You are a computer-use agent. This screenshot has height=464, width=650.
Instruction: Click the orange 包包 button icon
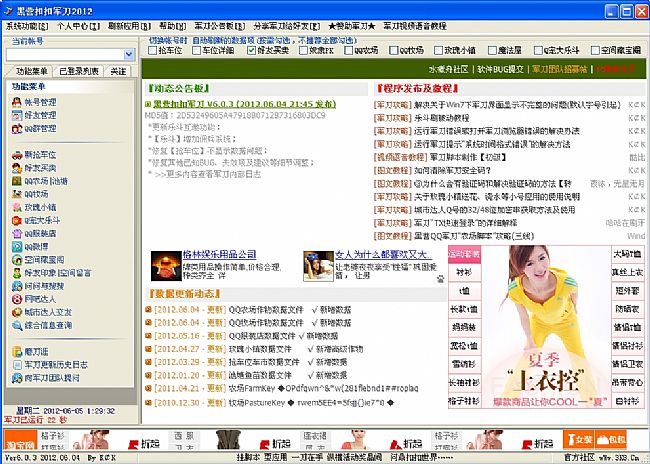(610, 440)
